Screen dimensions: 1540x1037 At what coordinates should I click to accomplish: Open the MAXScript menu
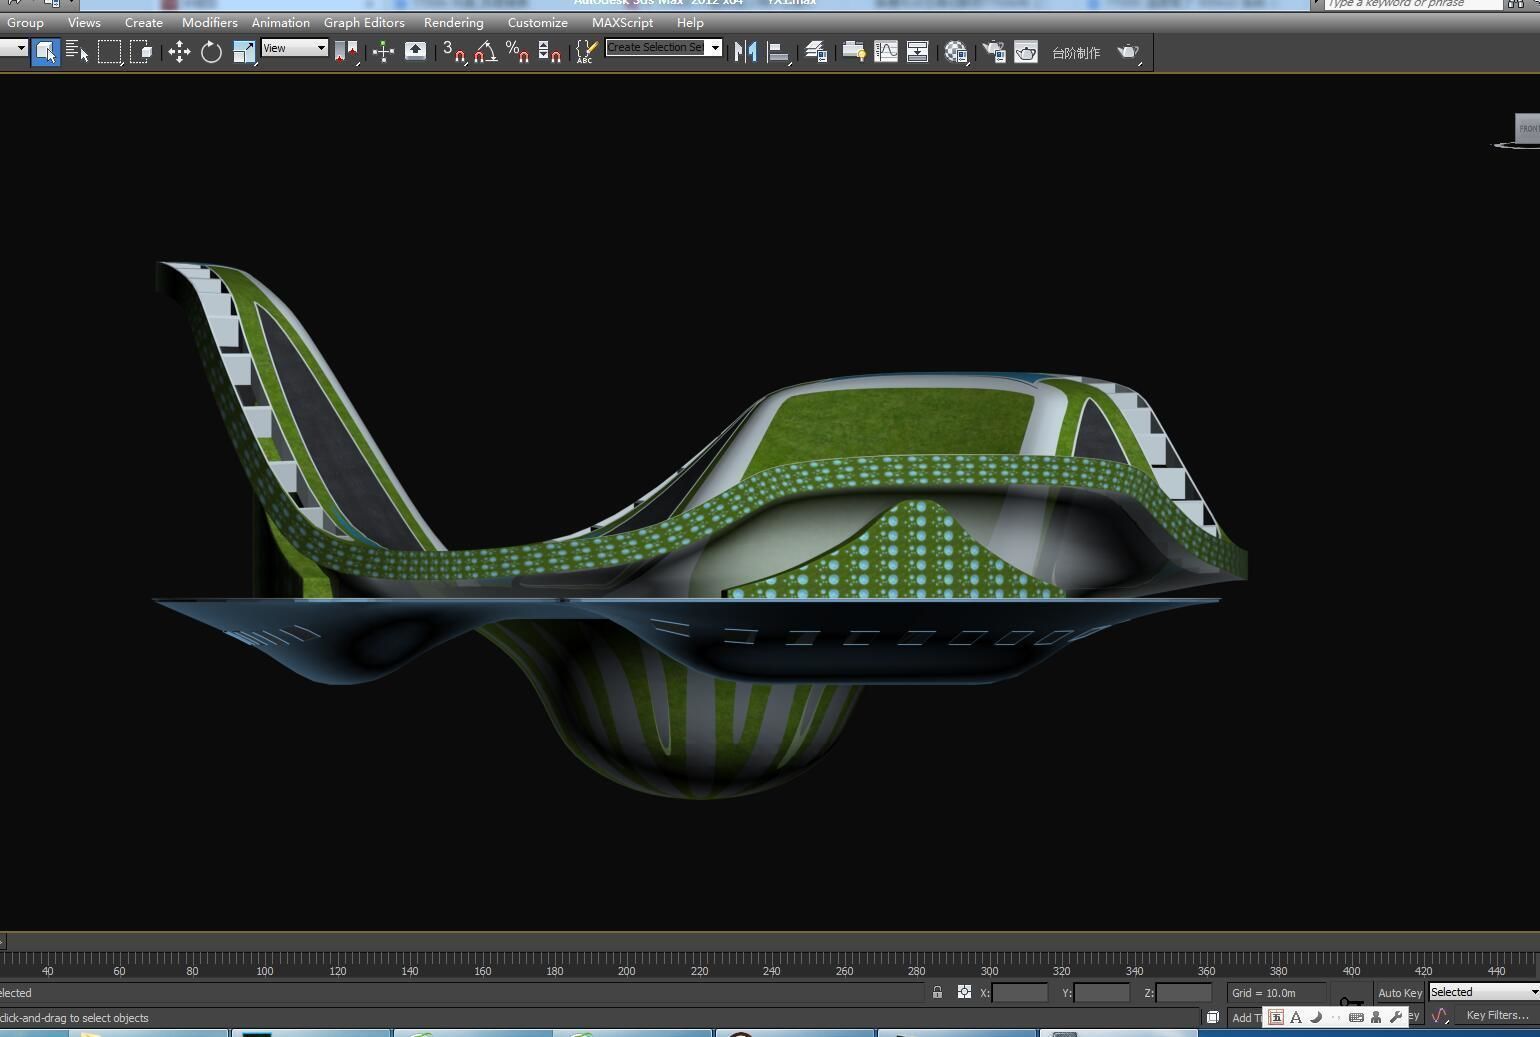point(622,22)
